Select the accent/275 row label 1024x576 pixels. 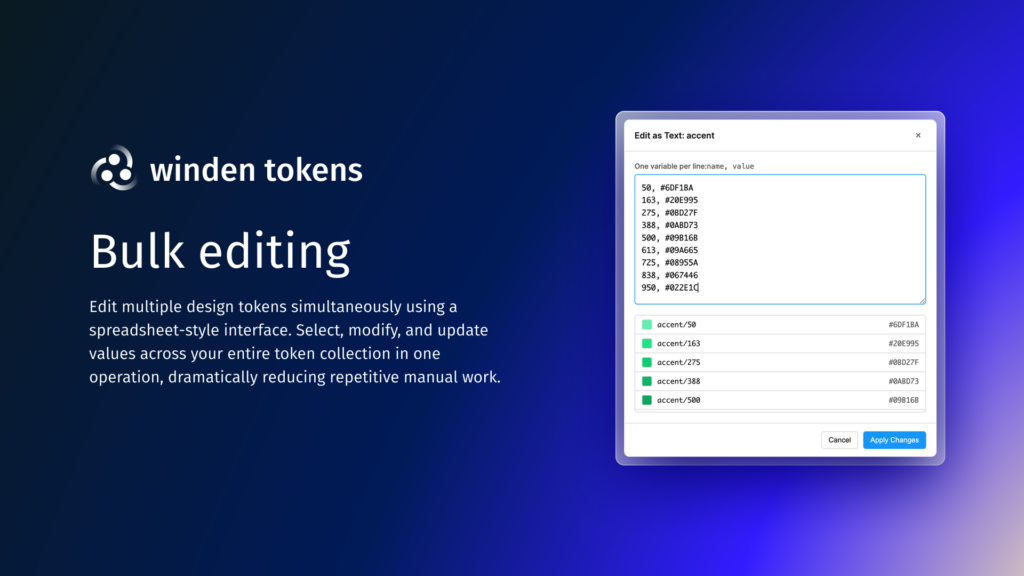[679, 362]
